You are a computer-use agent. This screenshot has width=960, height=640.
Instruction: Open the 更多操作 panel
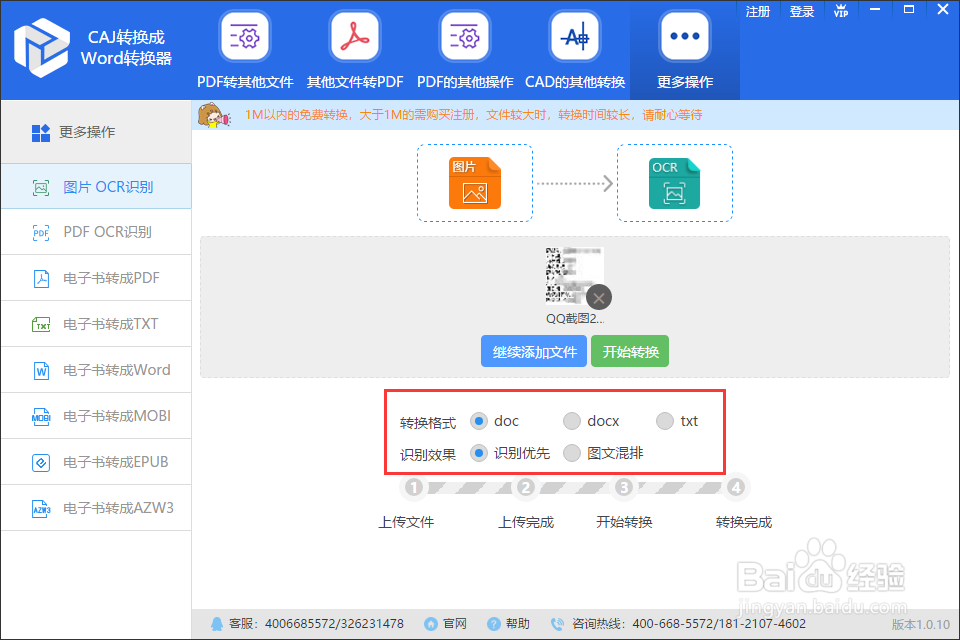(x=684, y=48)
